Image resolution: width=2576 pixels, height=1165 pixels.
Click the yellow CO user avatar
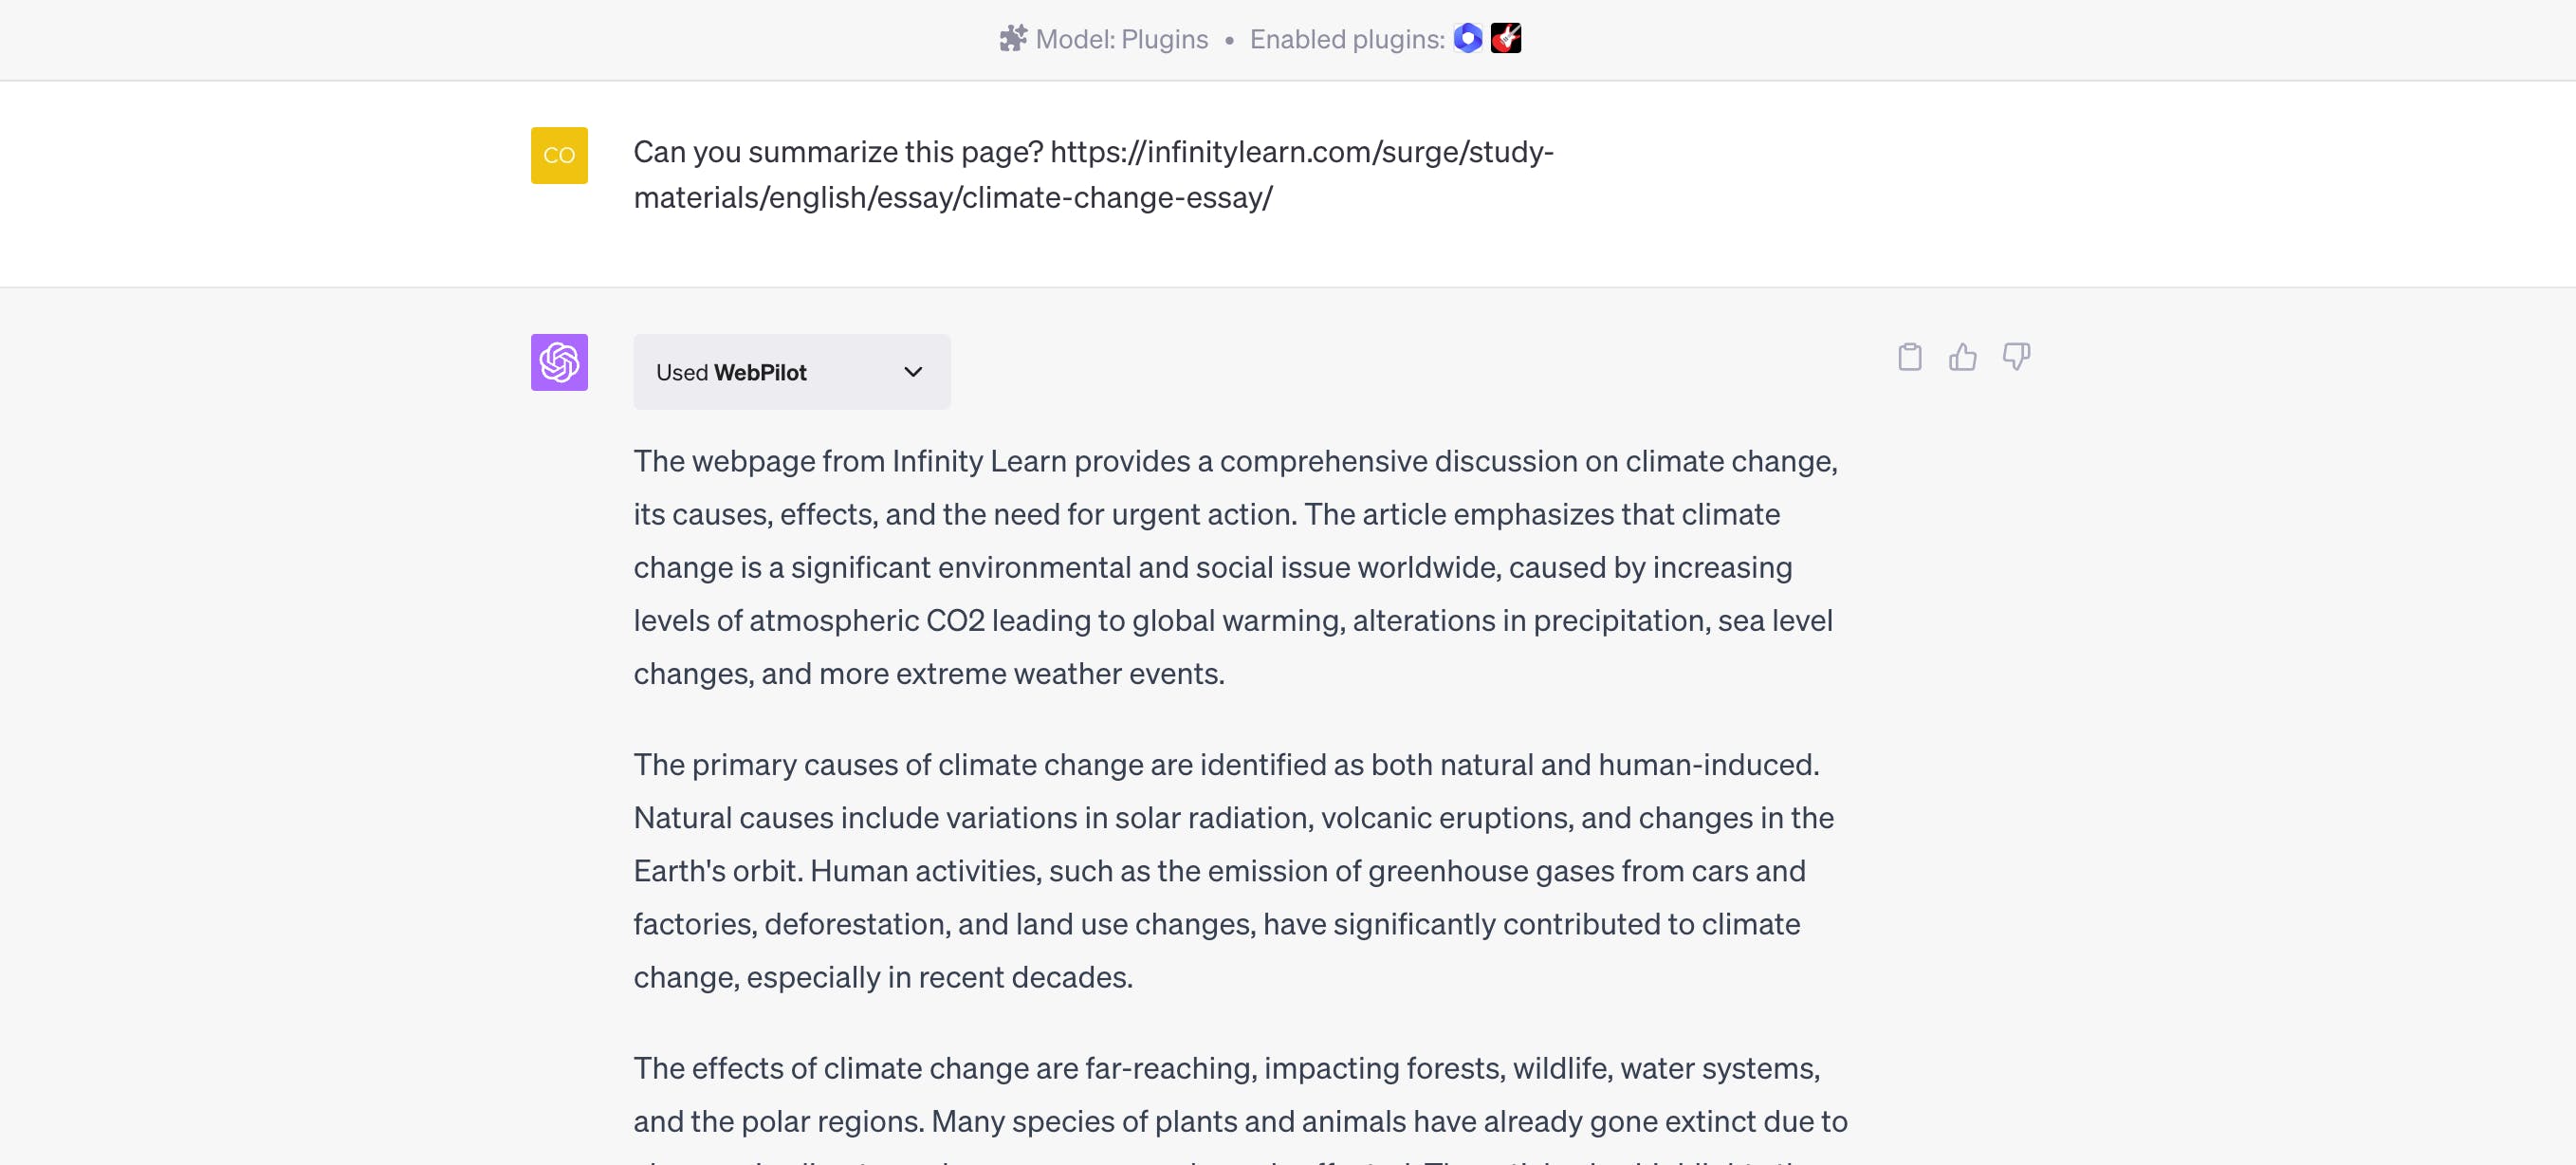click(559, 155)
